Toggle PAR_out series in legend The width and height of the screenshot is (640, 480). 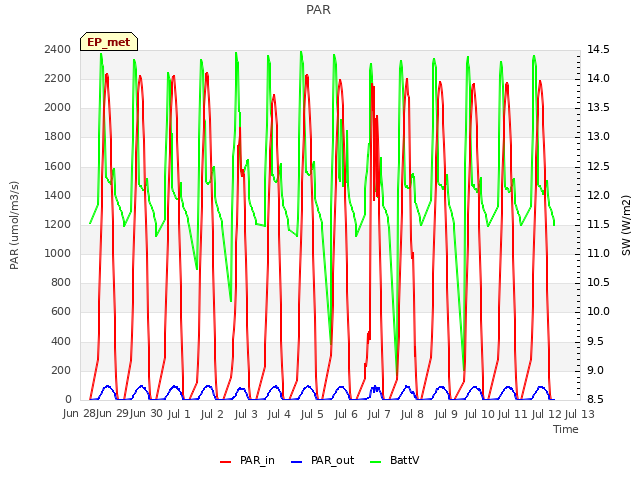click(x=322, y=461)
